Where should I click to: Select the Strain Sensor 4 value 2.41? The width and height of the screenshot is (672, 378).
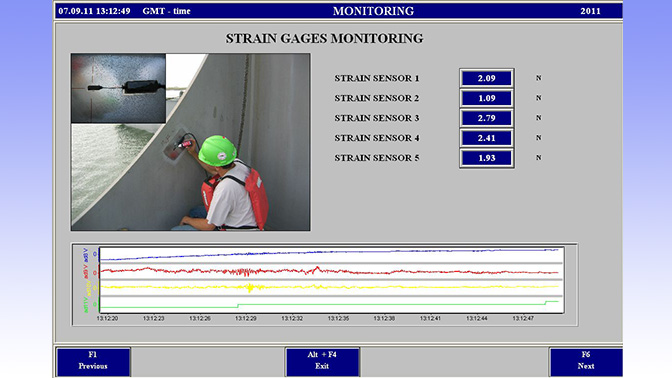pyautogui.click(x=486, y=138)
